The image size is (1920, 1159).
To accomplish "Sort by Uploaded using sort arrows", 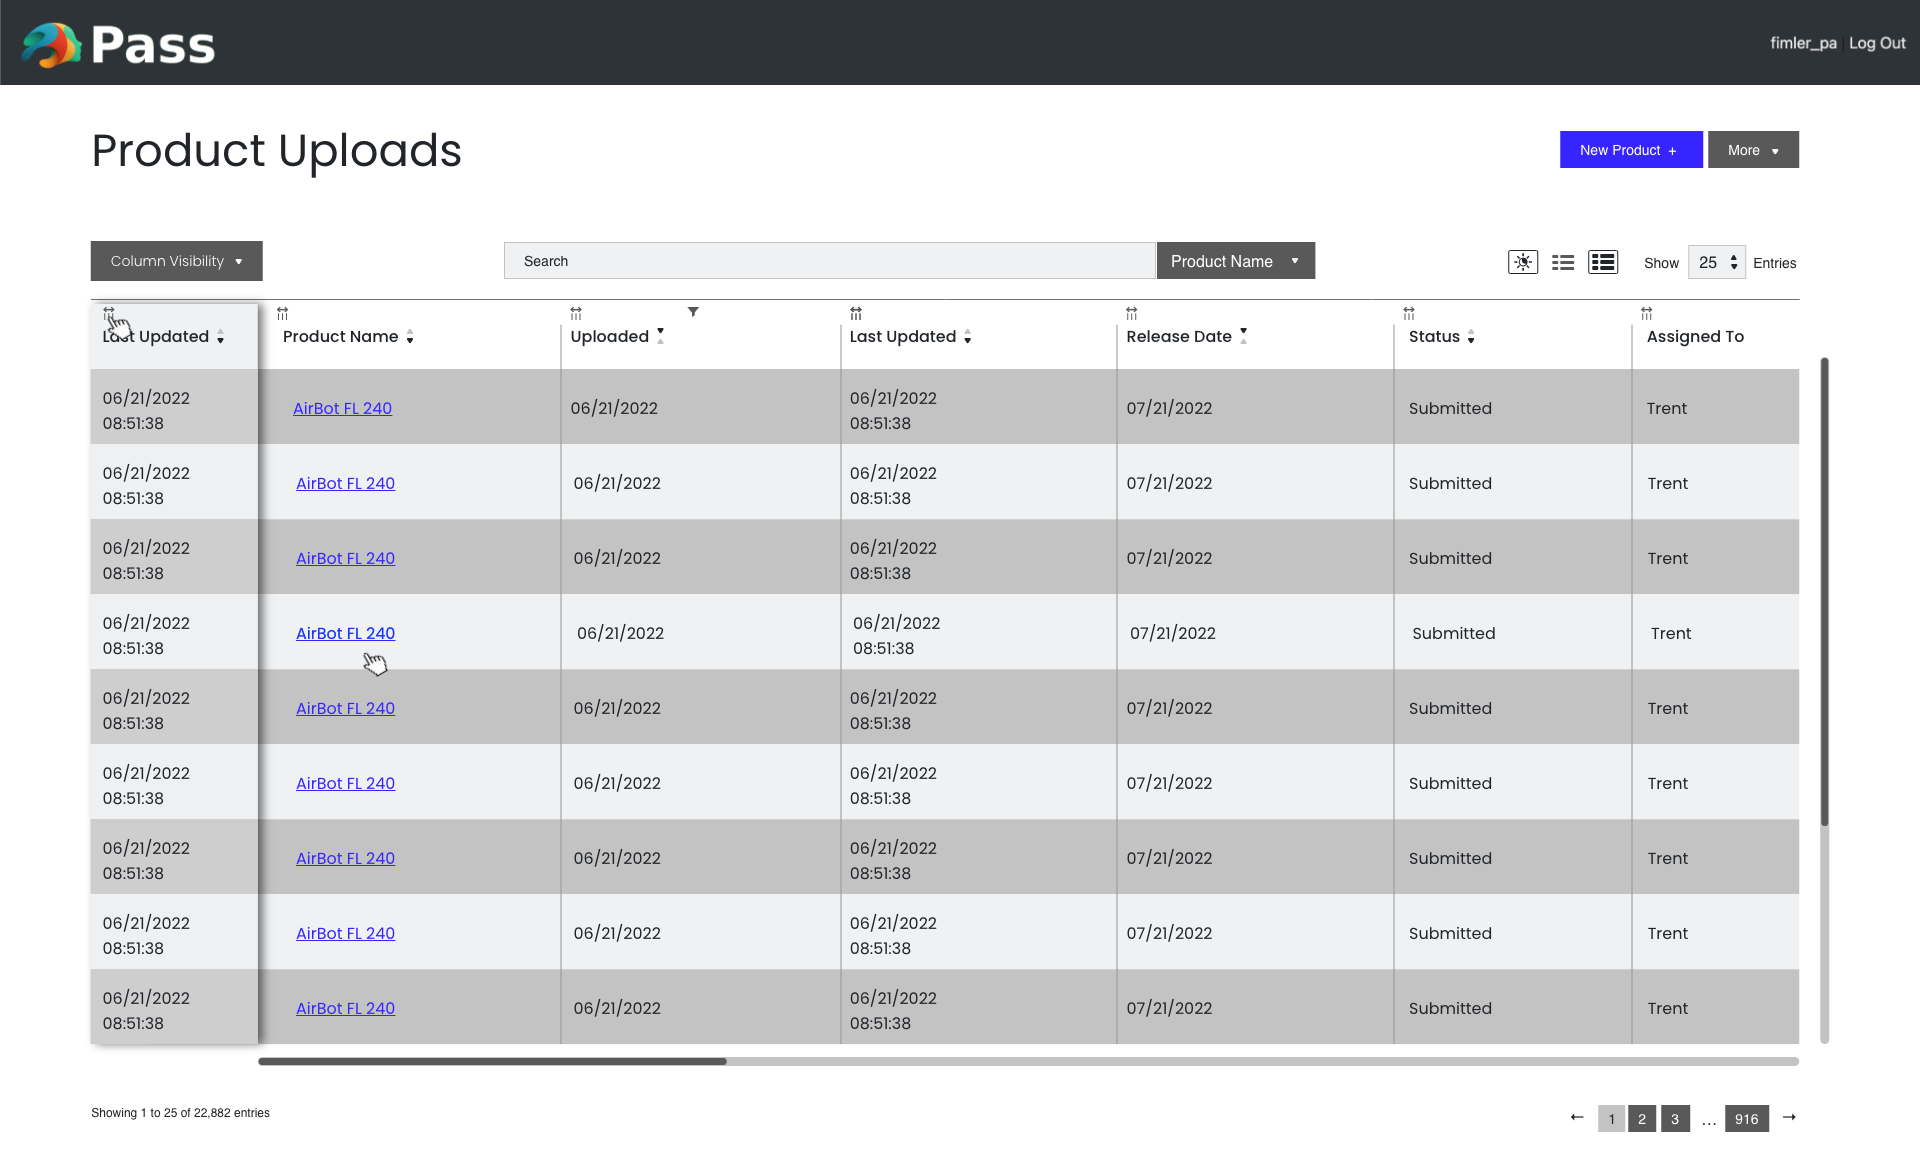I will pos(660,336).
